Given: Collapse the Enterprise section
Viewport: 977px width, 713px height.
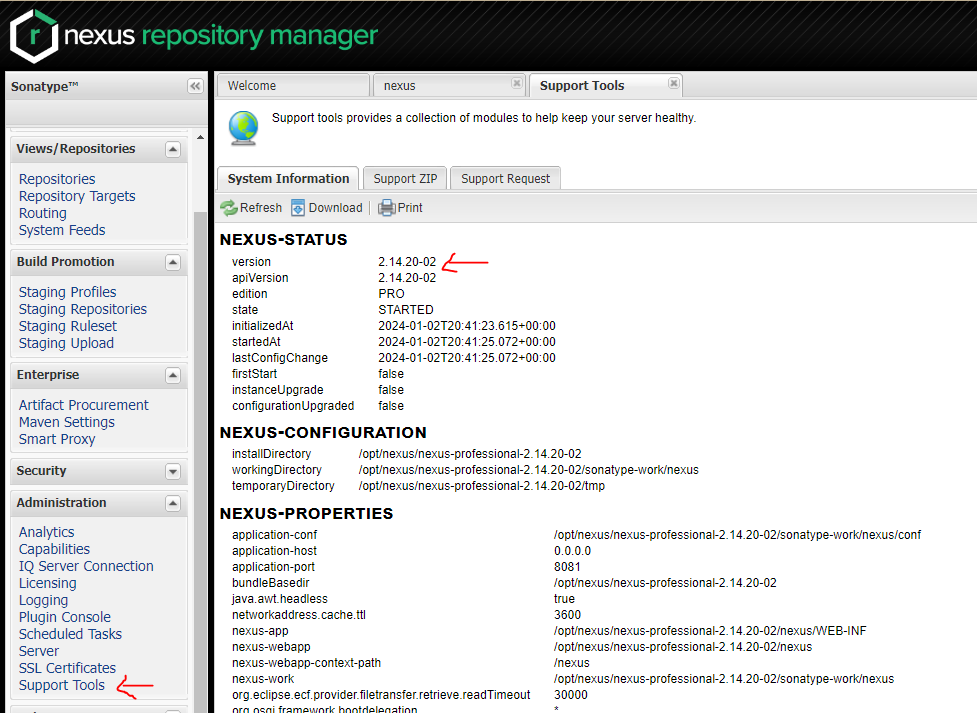Looking at the screenshot, I should click(173, 376).
